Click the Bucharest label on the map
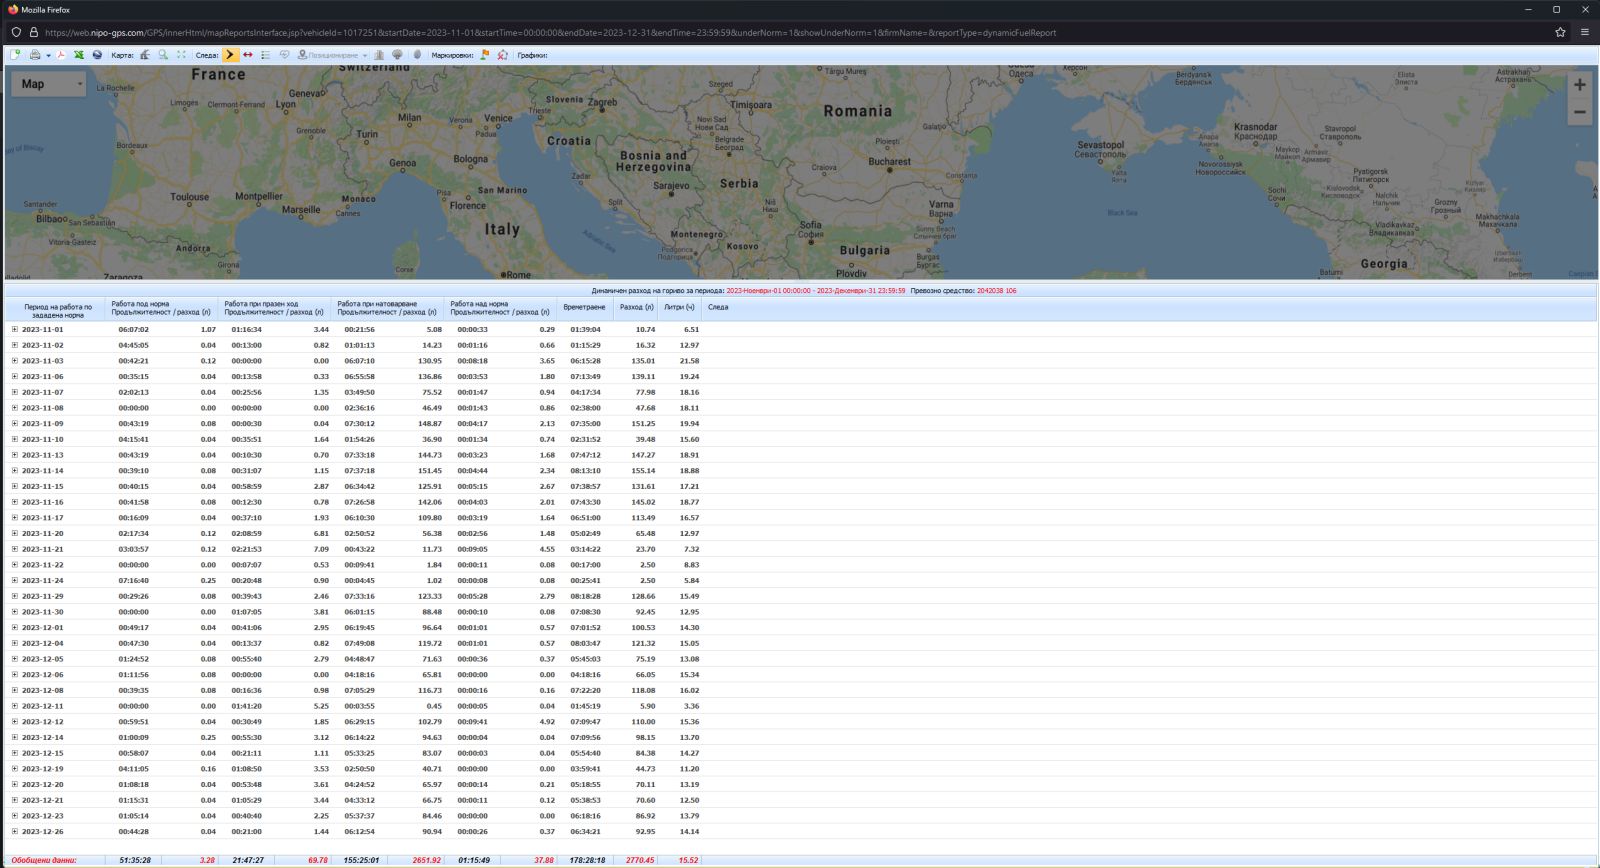Screen dimensions: 1600x868 click(889, 161)
